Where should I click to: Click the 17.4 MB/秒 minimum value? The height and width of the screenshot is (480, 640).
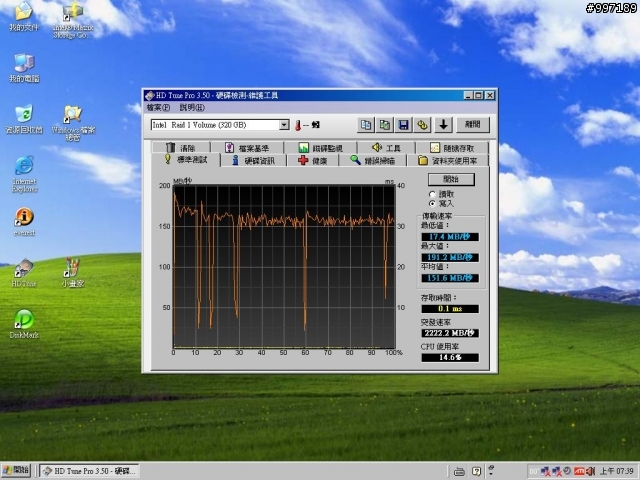(450, 237)
